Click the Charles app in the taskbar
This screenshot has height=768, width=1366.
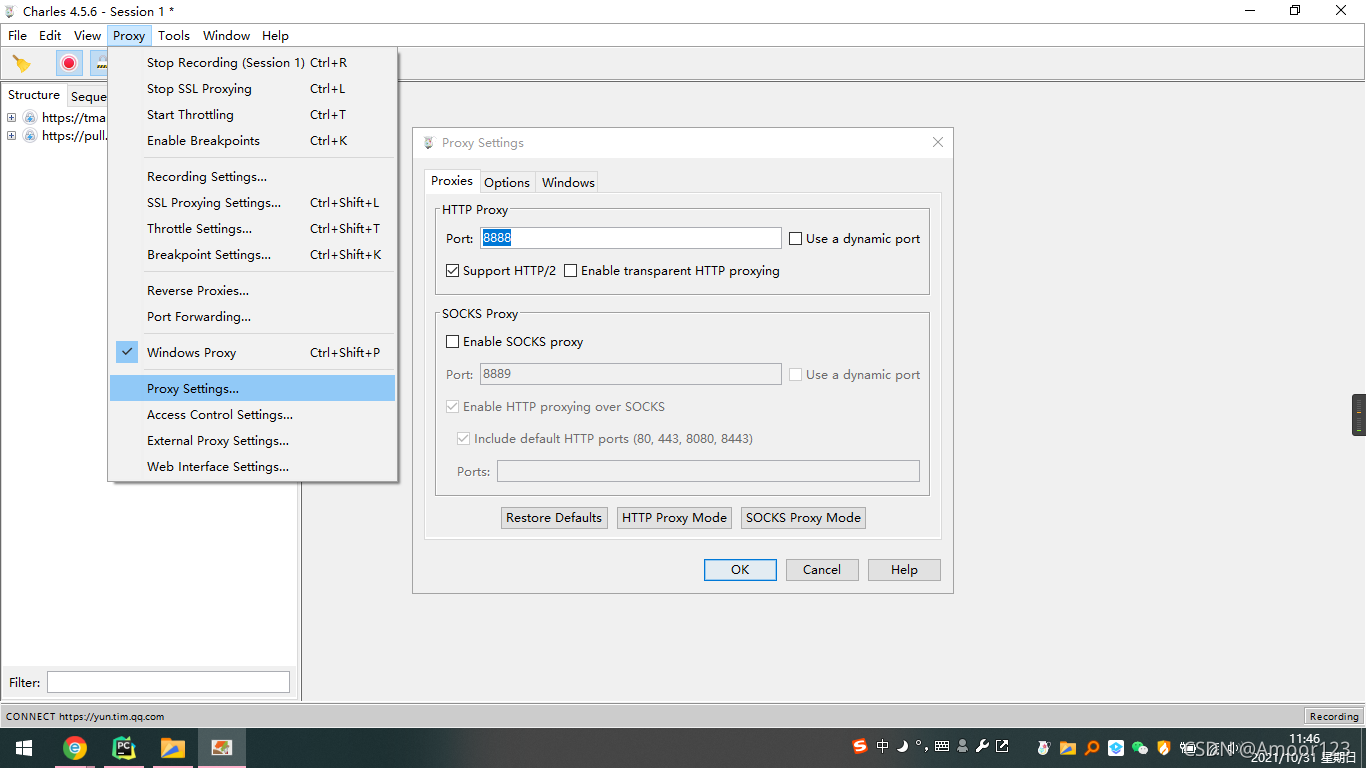click(222, 748)
